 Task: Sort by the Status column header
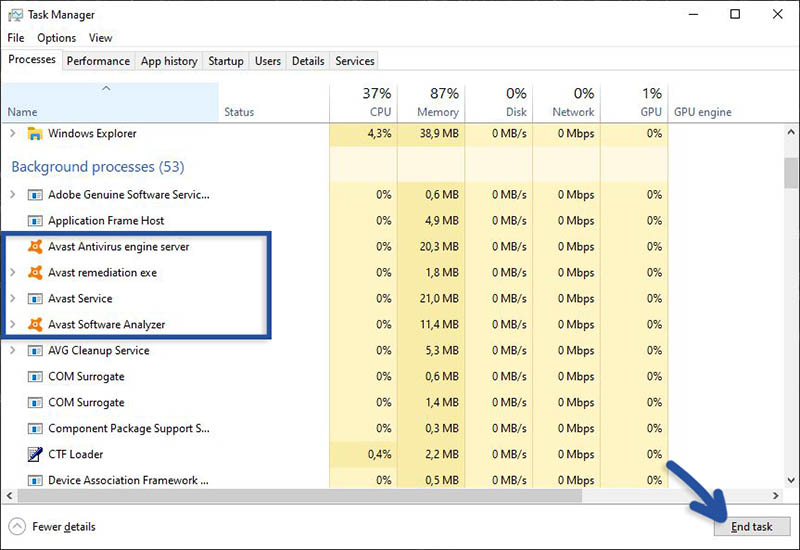coord(274,102)
